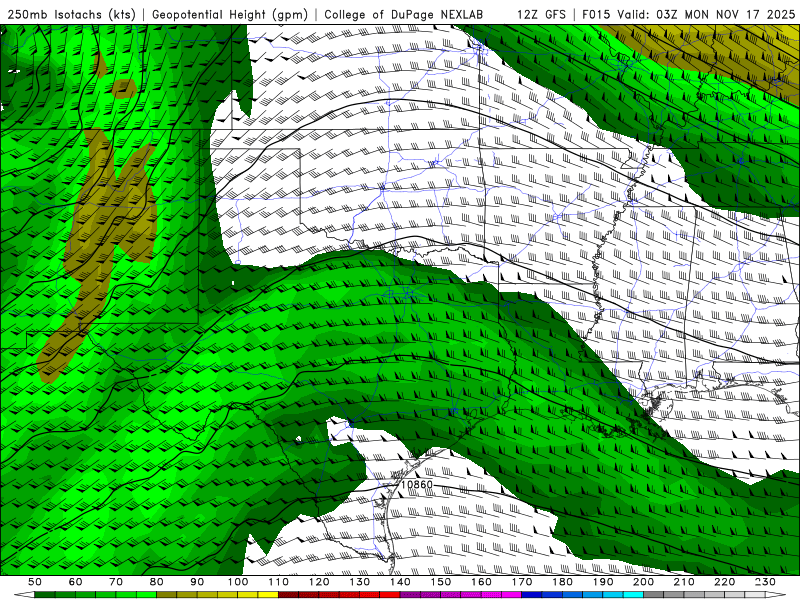Click the cyan swatch just before 200
Screen dimensions: 800x600
633,594
